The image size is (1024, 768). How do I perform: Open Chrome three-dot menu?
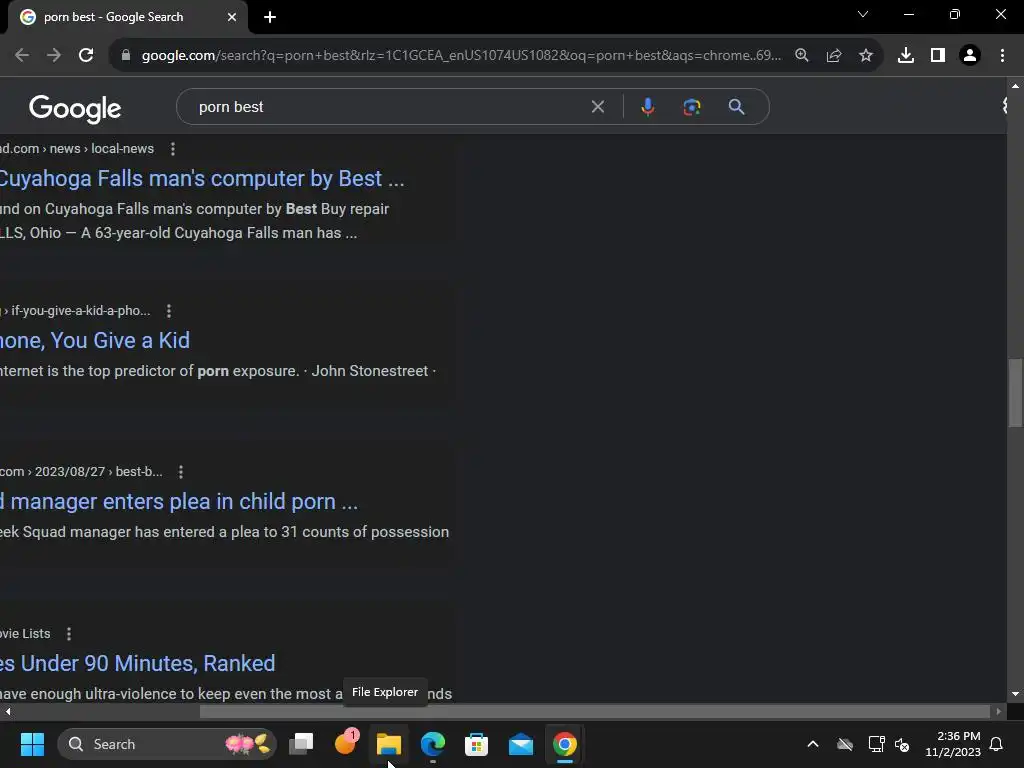[x=1002, y=56]
